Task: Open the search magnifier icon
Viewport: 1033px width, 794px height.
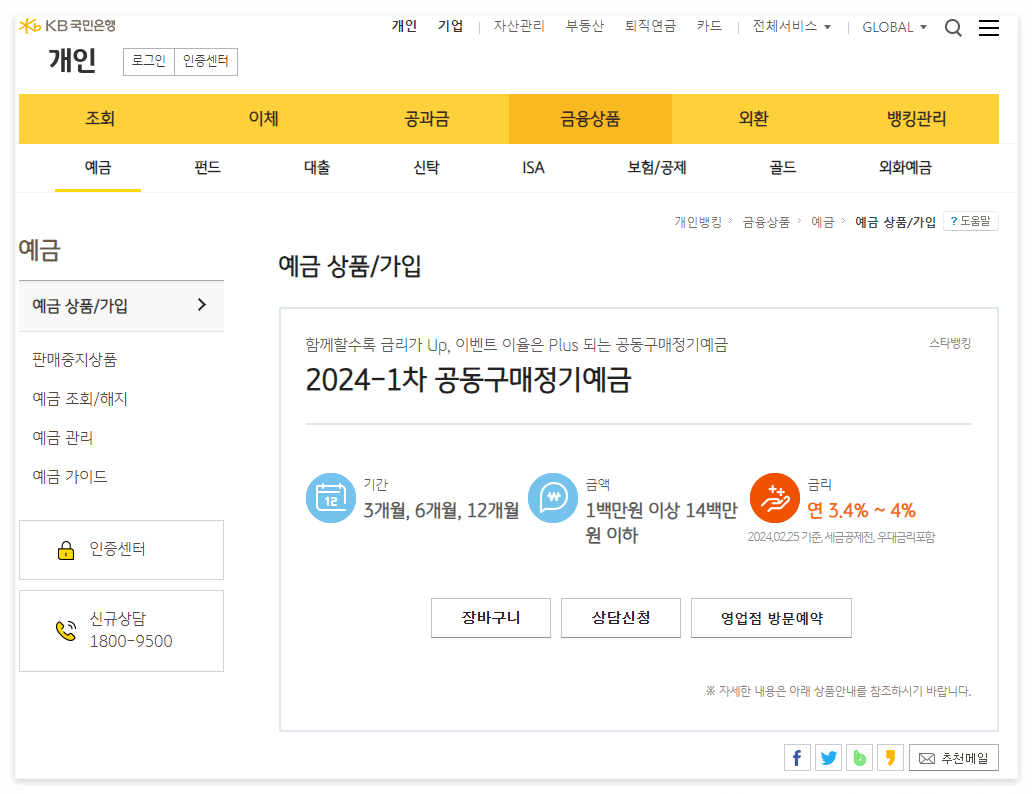Action: pos(953,28)
